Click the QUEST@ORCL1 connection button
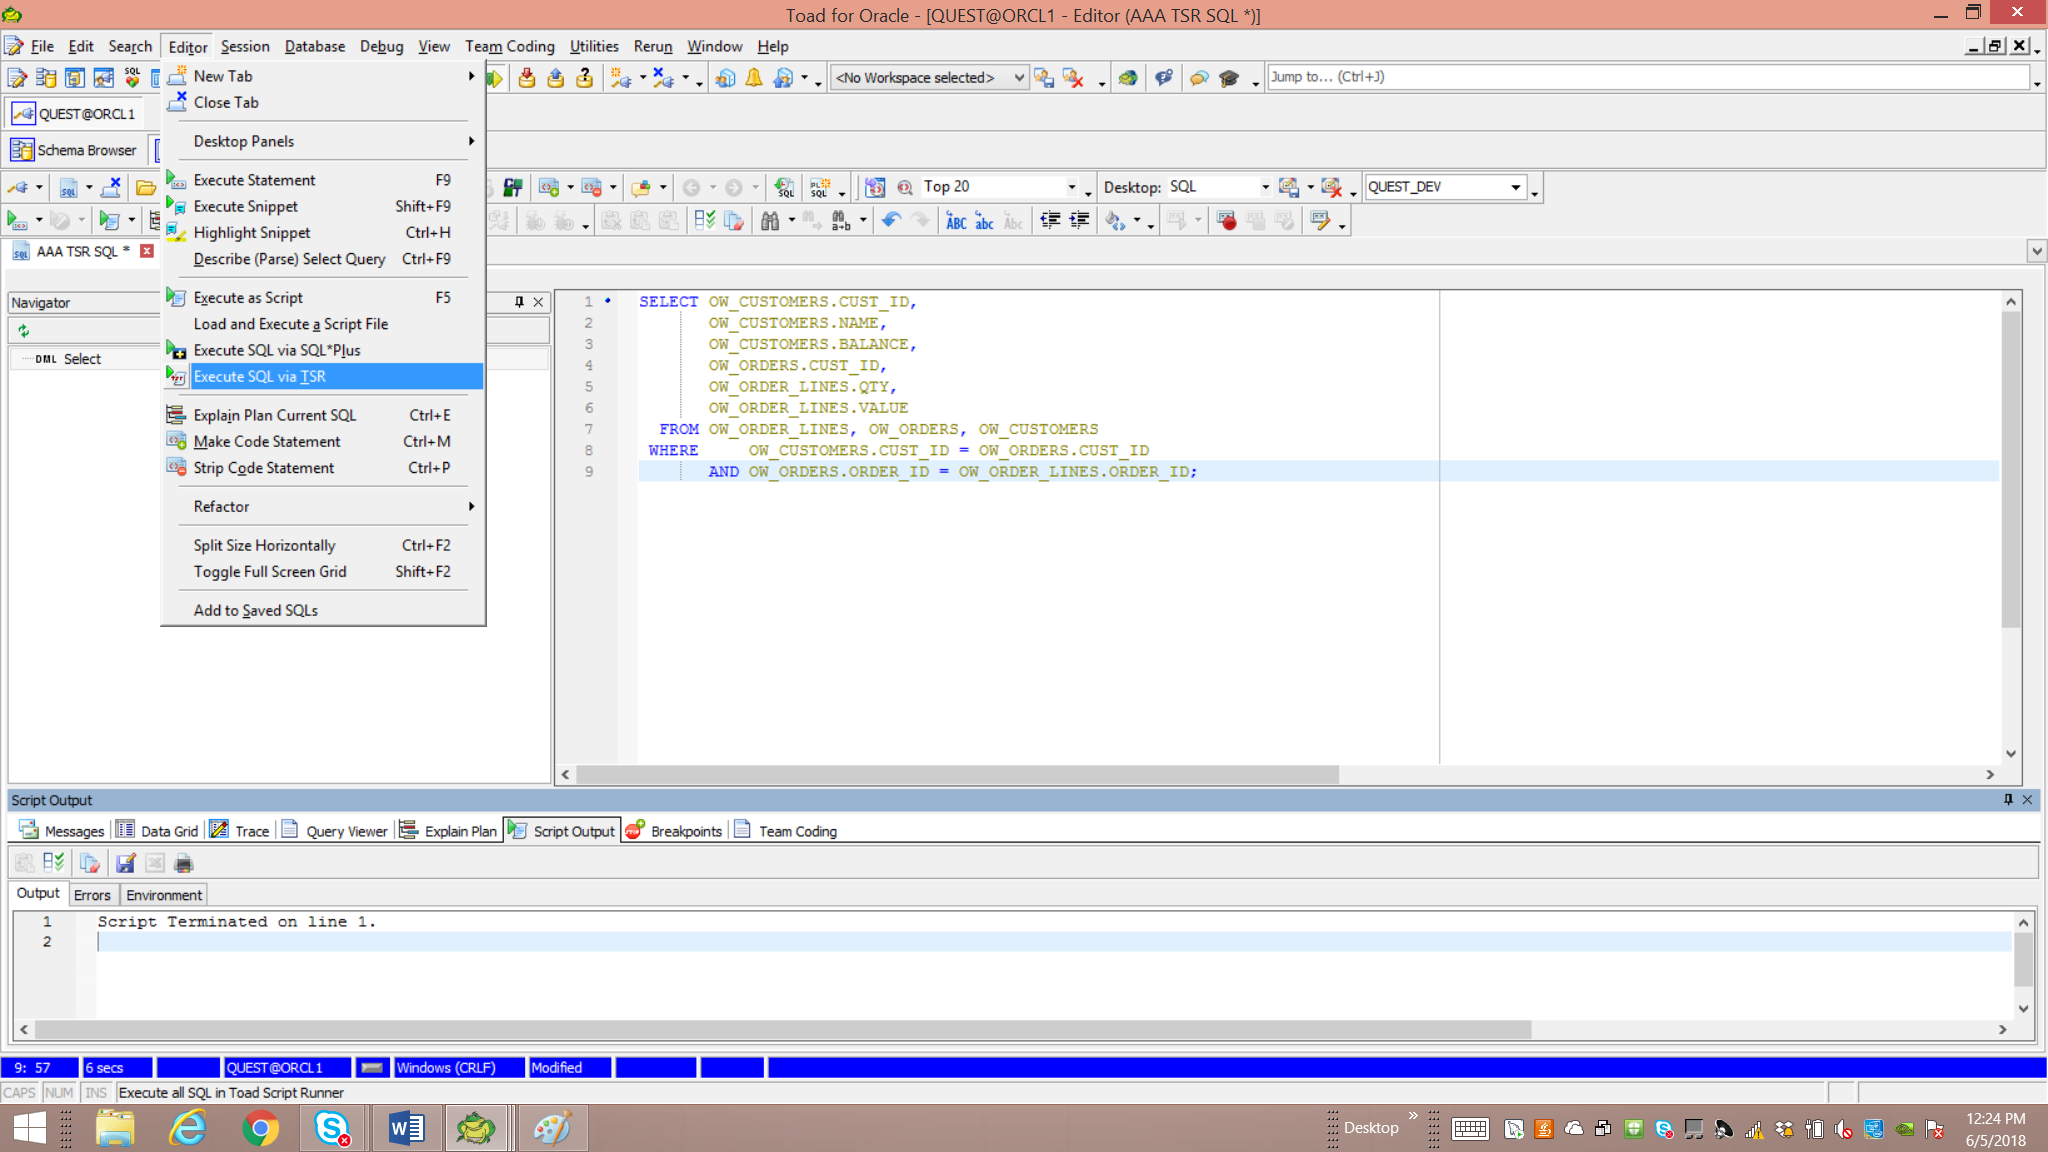The width and height of the screenshot is (2048, 1152). point(74,114)
